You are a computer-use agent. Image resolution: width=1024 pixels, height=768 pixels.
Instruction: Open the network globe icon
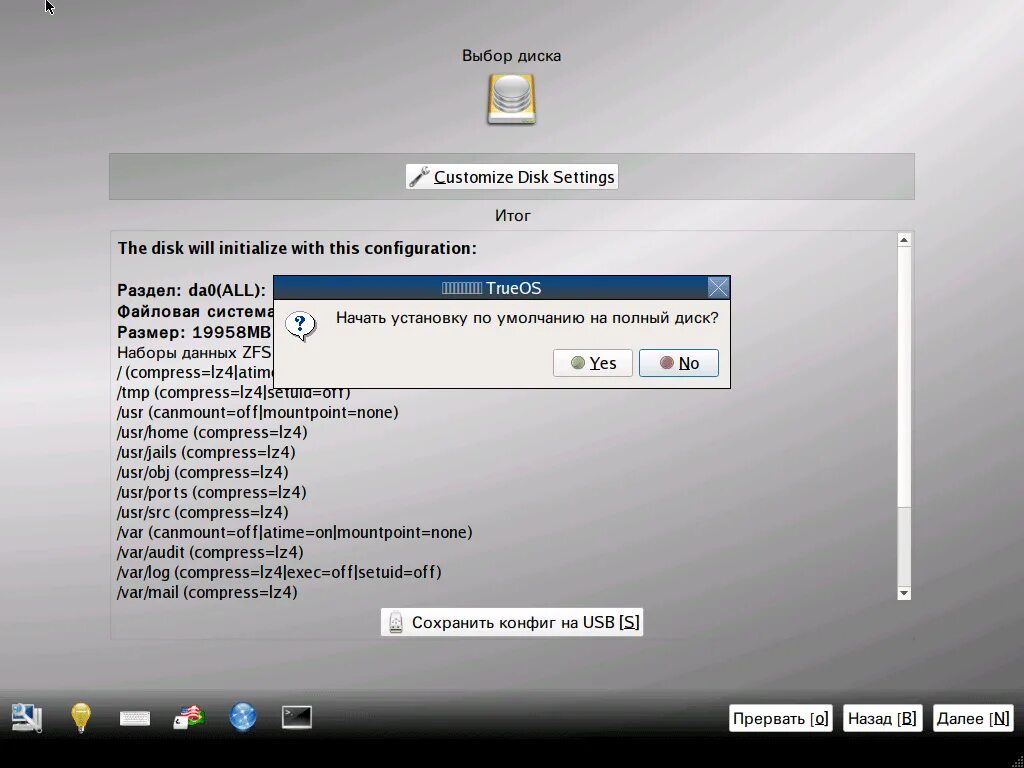tap(243, 717)
